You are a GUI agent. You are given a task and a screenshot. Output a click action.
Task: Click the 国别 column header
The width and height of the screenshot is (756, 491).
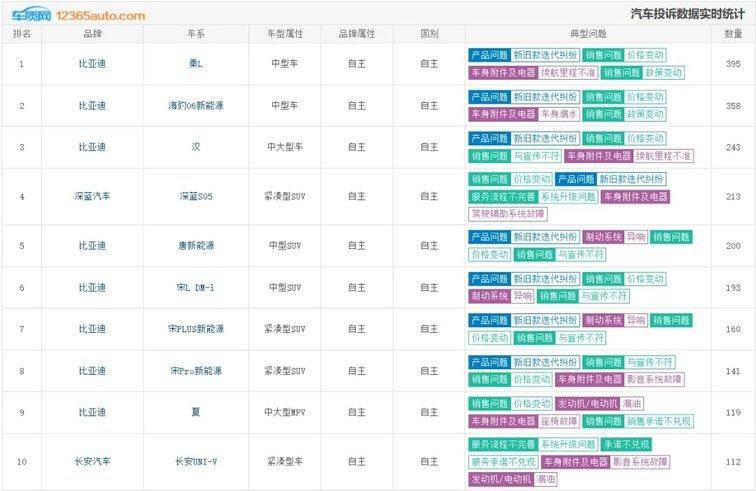point(429,34)
